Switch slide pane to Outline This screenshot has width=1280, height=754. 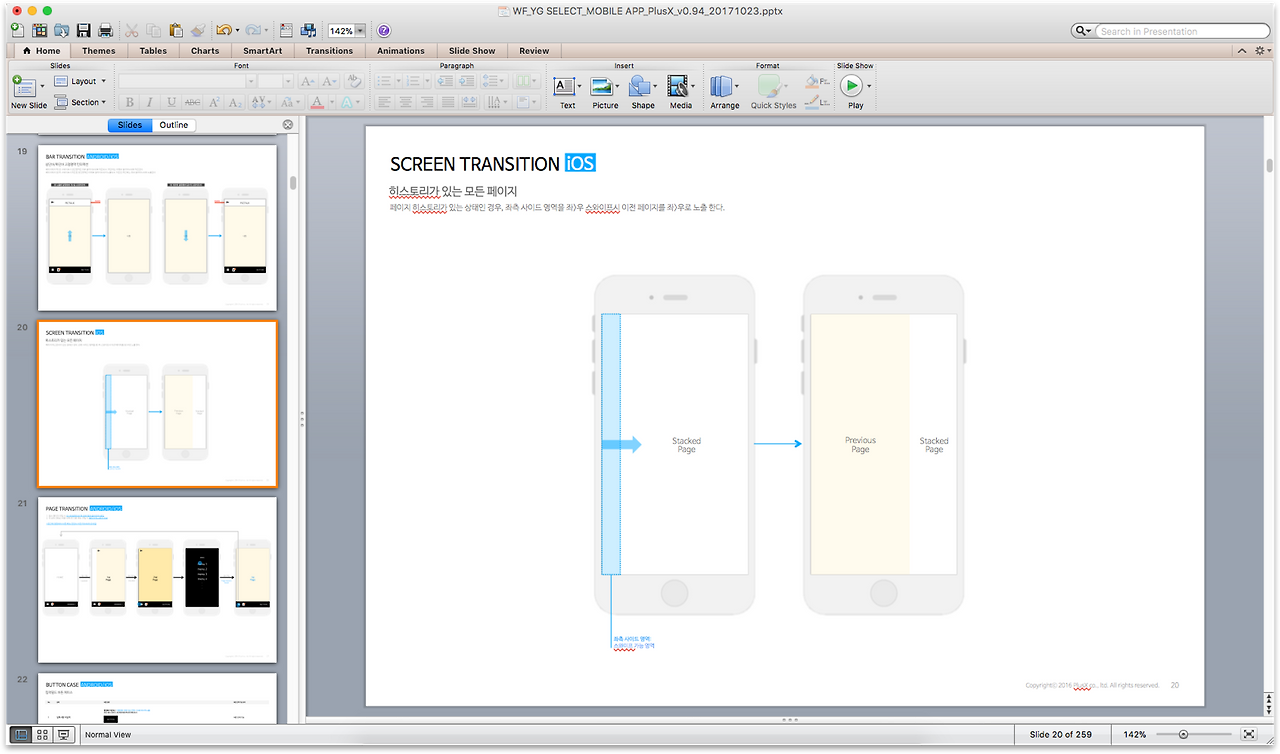(x=174, y=125)
